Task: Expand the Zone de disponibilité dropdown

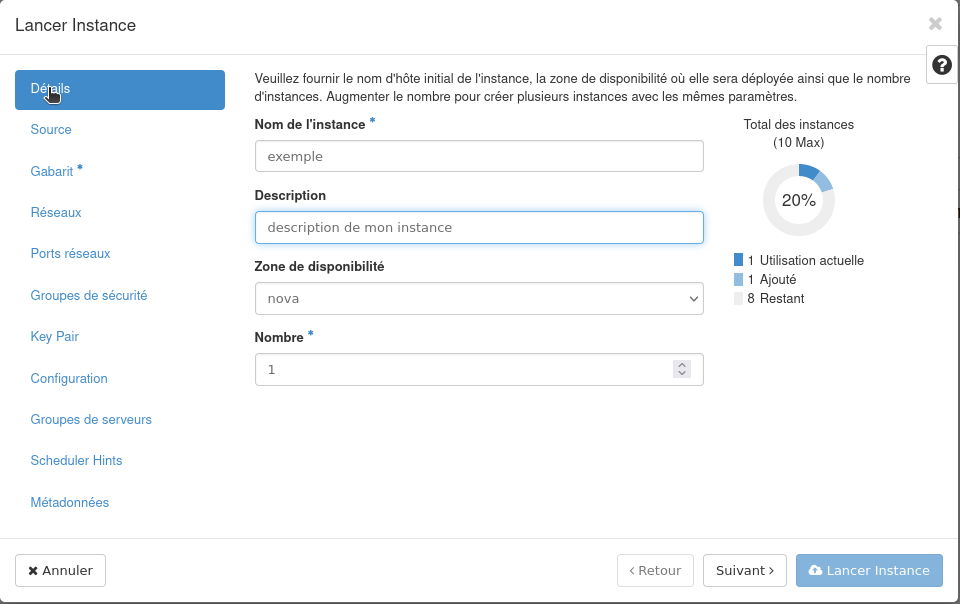Action: (x=479, y=299)
